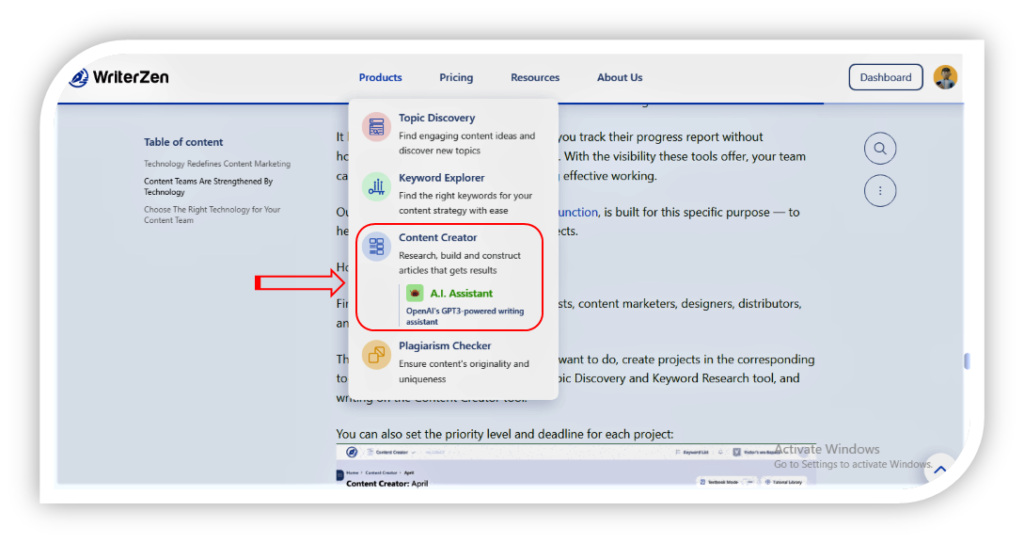This screenshot has height=543, width=1024.
Task: Click 'Research, build and construct' description
Action: (460, 263)
